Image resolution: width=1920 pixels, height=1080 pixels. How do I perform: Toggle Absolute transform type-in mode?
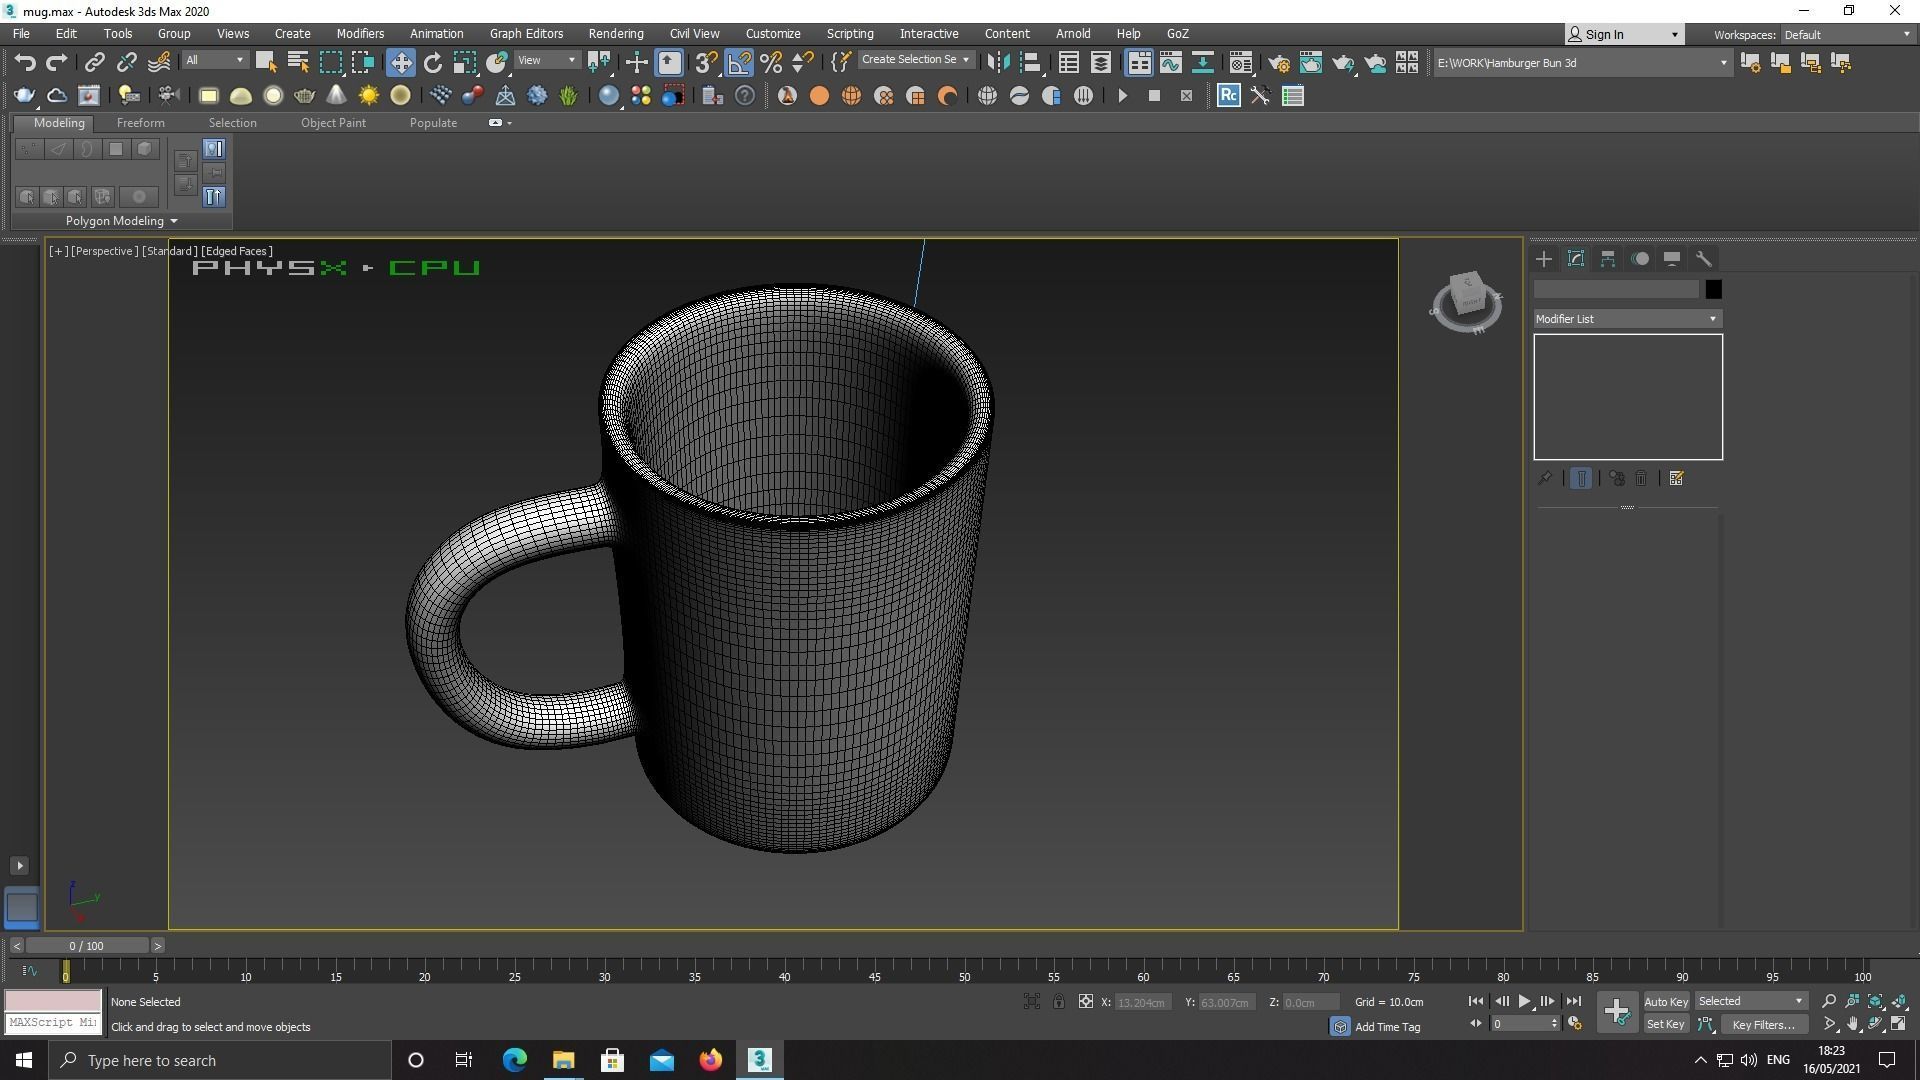point(1085,1002)
